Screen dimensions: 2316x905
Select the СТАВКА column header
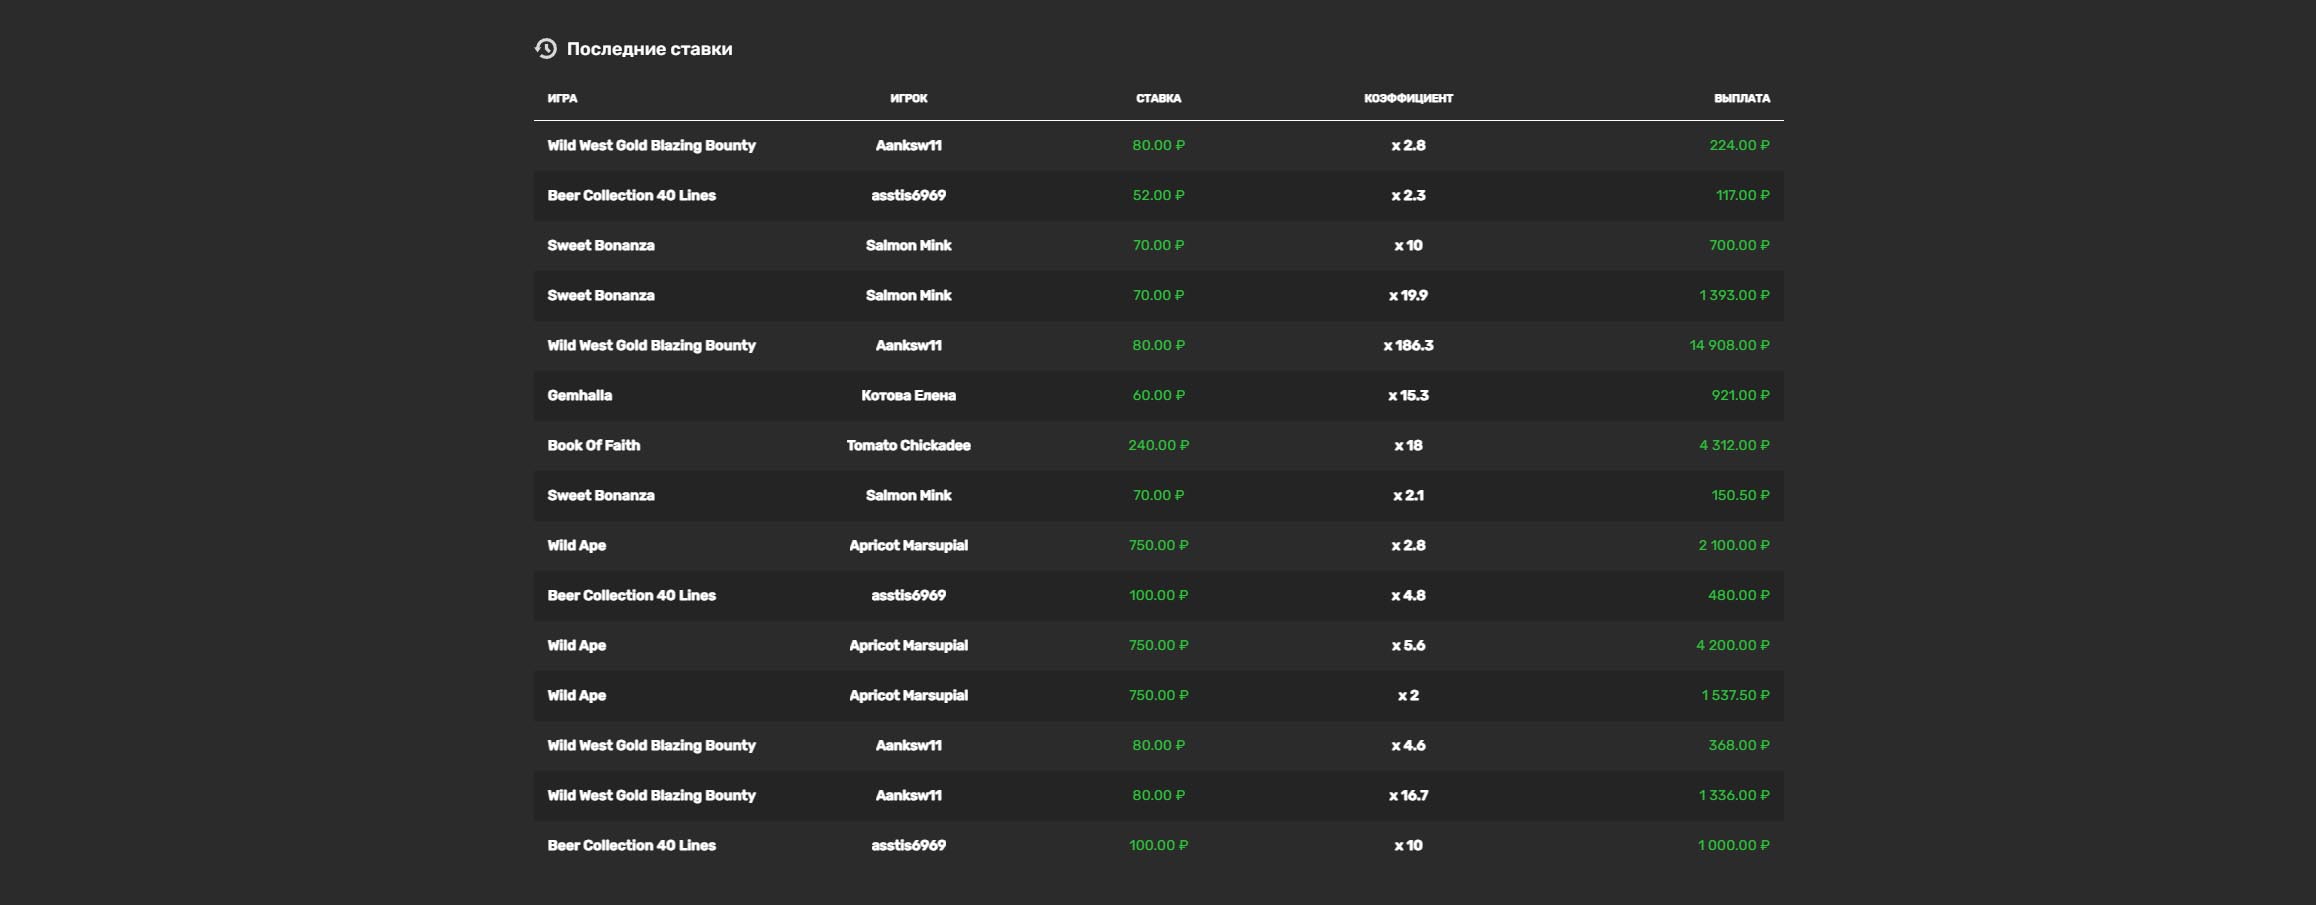tap(1158, 98)
